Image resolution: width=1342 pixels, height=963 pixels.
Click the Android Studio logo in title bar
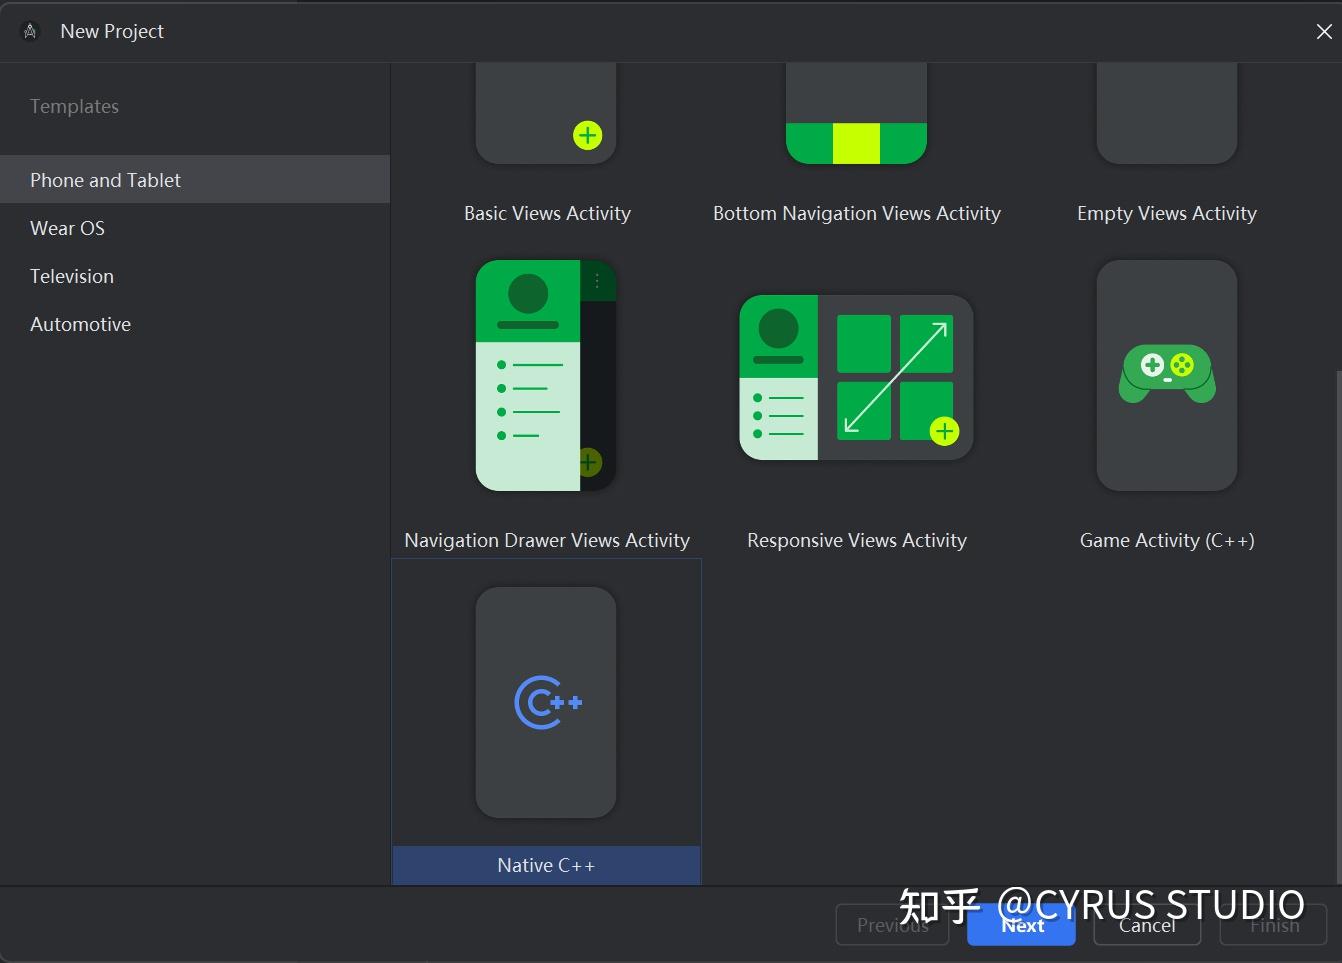point(29,30)
